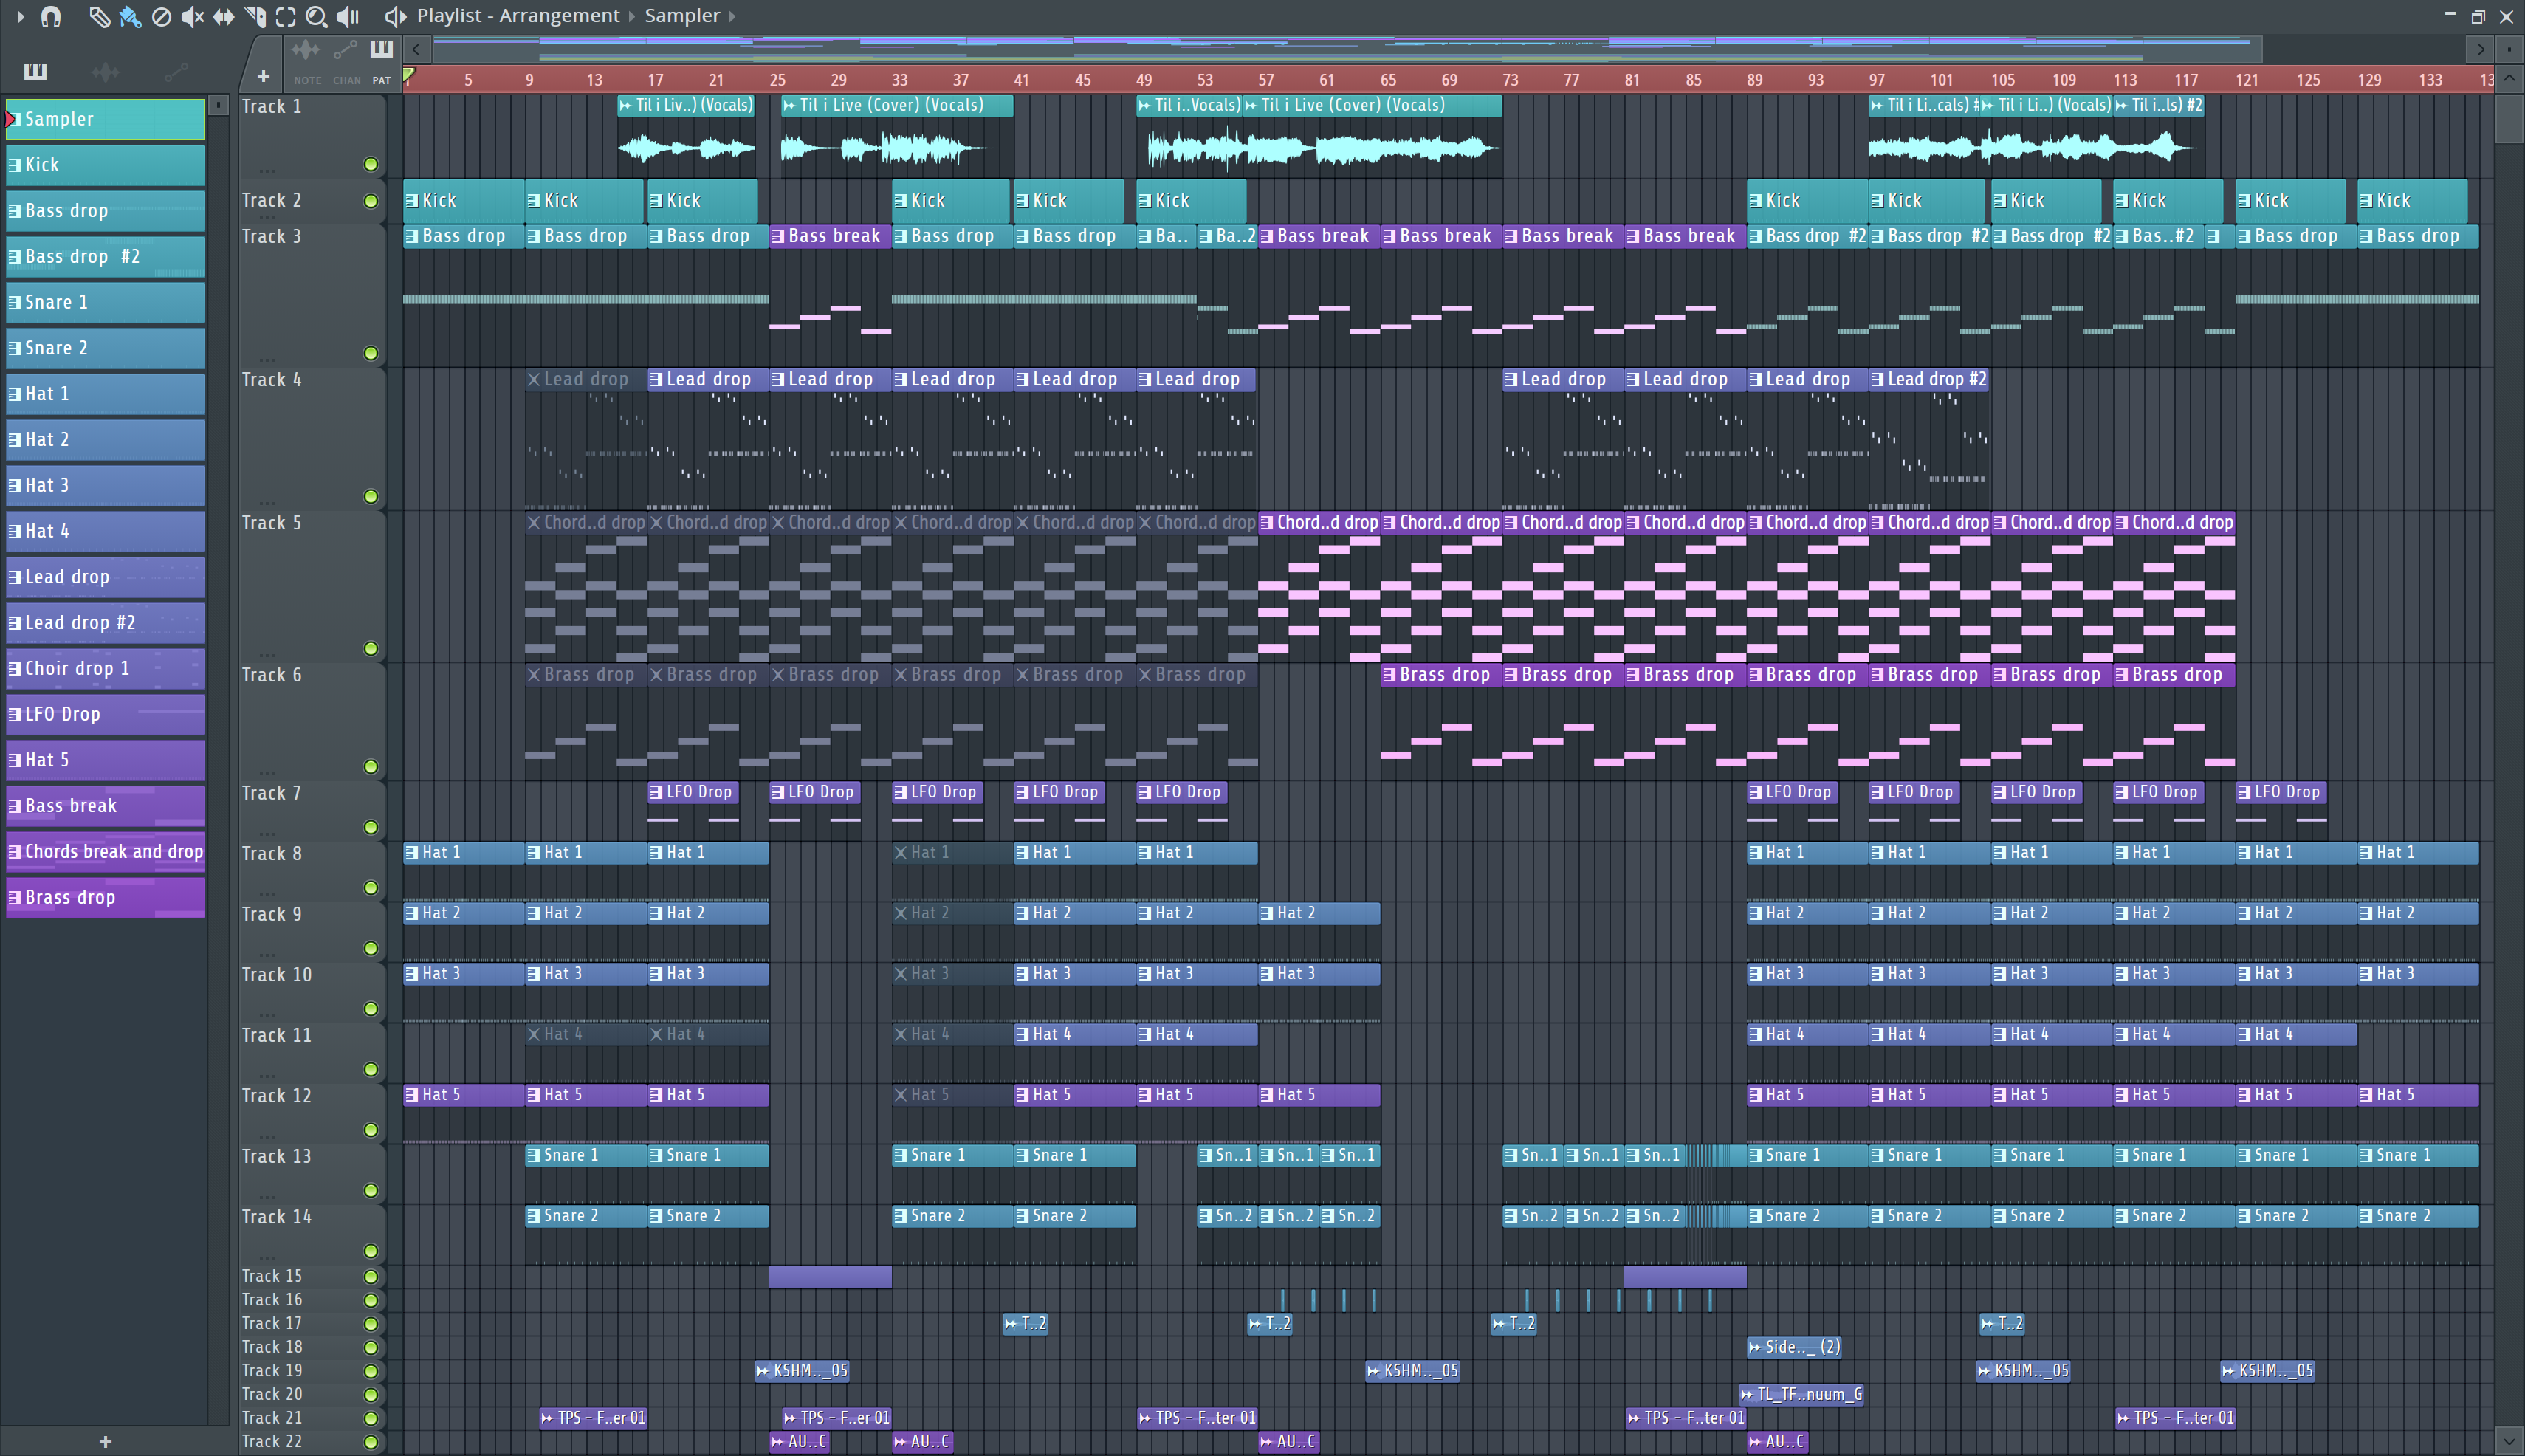Mute Track 15 with its green dot
The height and width of the screenshot is (1456, 2525).
pos(371,1277)
